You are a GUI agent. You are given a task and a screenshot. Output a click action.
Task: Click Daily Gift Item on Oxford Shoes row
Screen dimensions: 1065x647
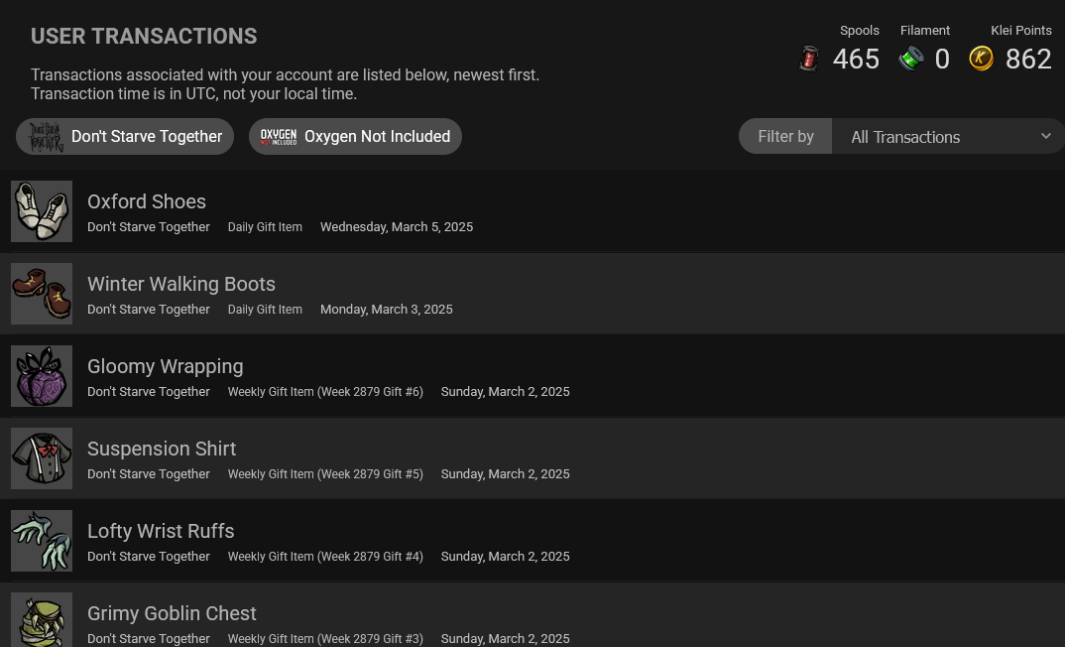coord(265,227)
